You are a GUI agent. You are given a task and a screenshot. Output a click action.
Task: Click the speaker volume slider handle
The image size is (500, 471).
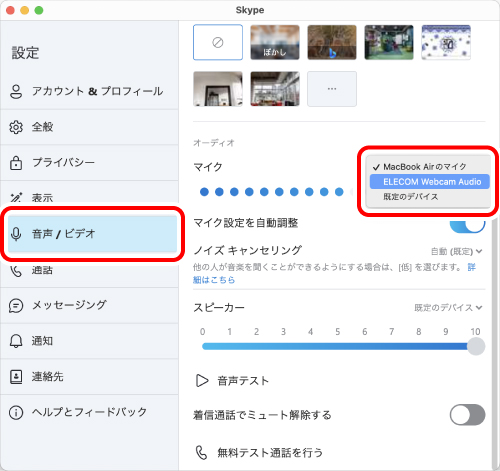(x=476, y=346)
